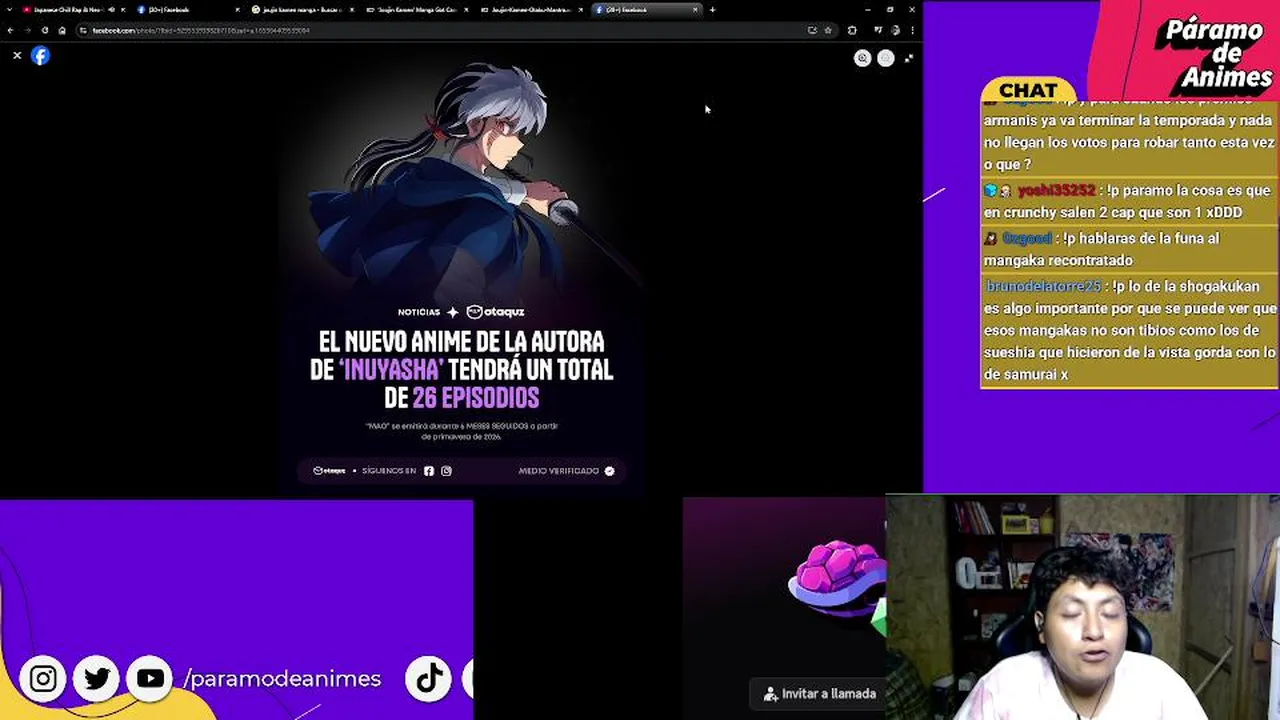The width and height of the screenshot is (1280, 720).
Task: Open the extensions puzzle icon
Action: click(x=852, y=30)
